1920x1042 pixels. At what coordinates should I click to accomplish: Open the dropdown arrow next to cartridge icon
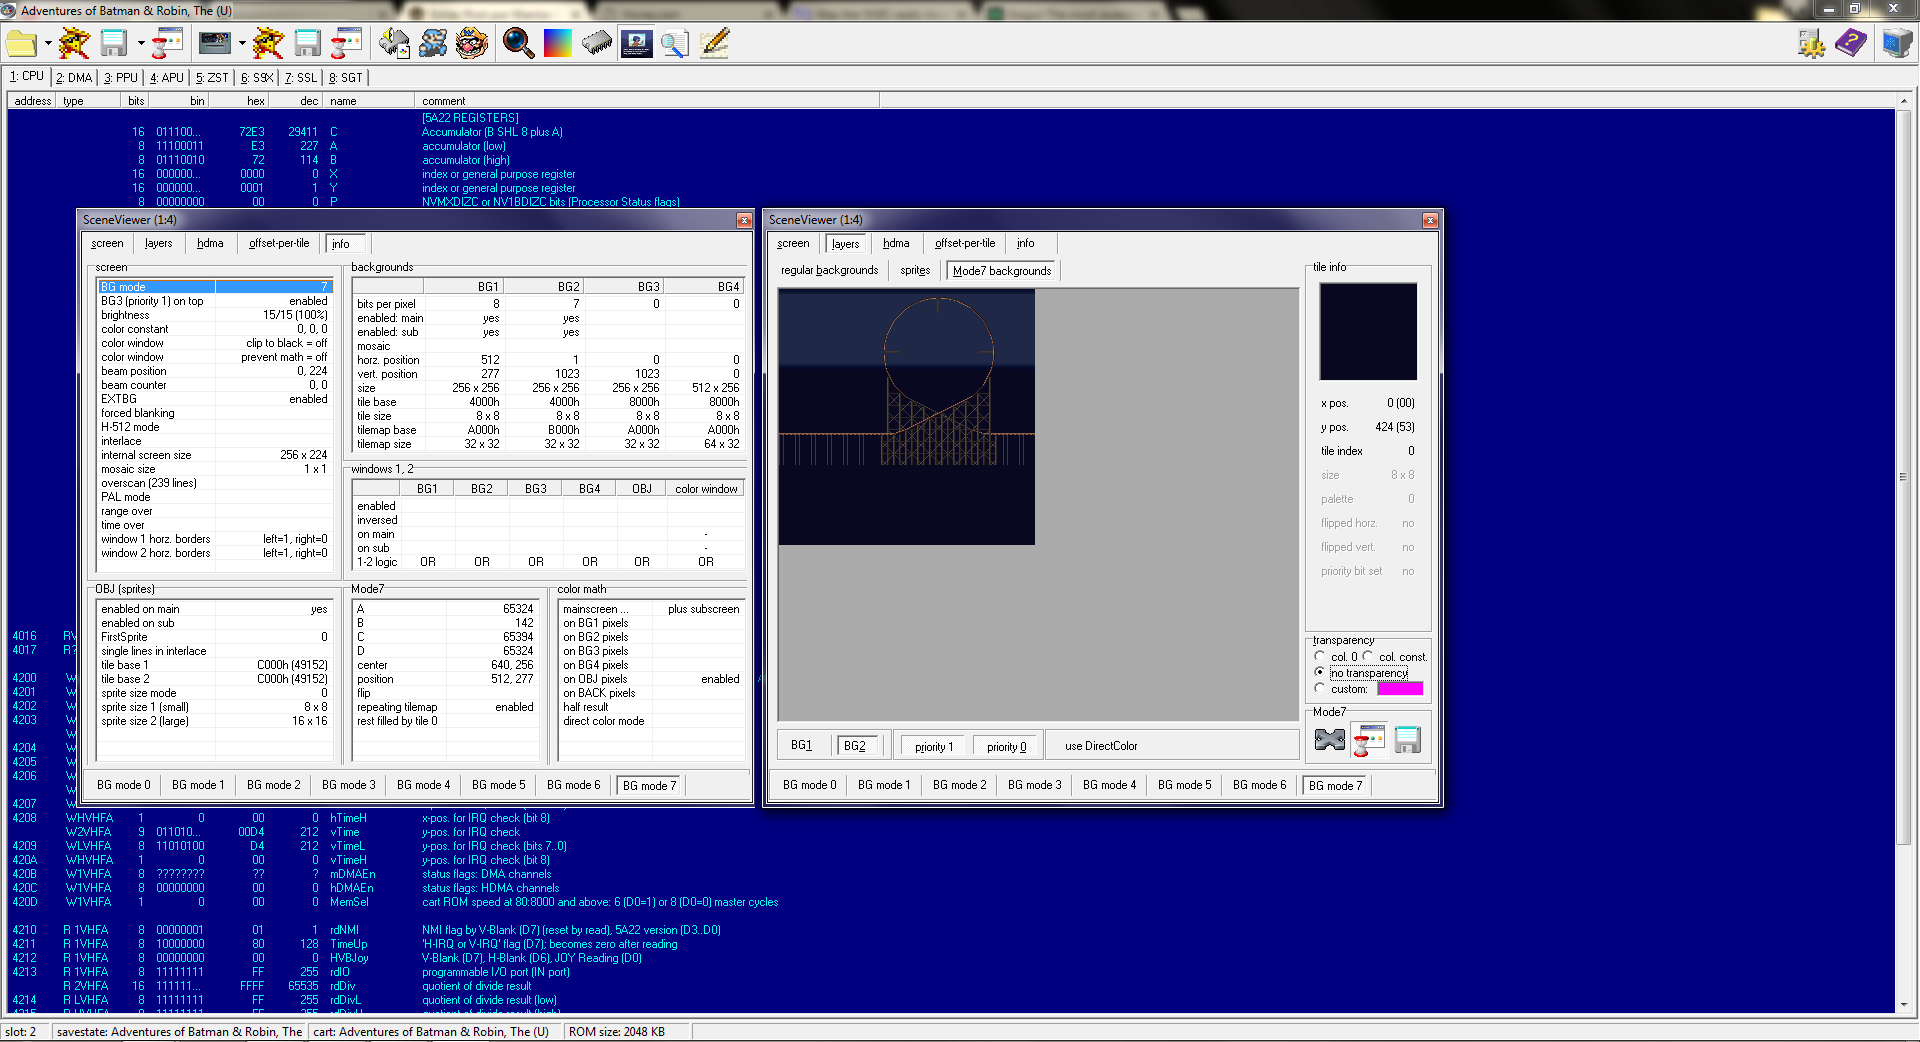coord(242,43)
